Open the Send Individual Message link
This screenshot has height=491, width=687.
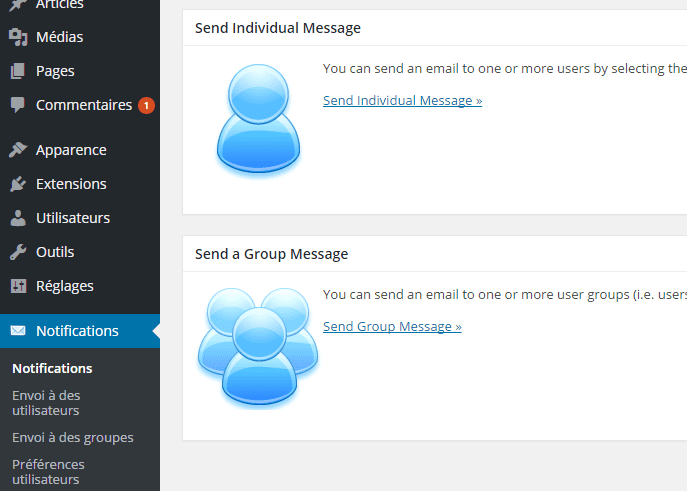coord(402,101)
